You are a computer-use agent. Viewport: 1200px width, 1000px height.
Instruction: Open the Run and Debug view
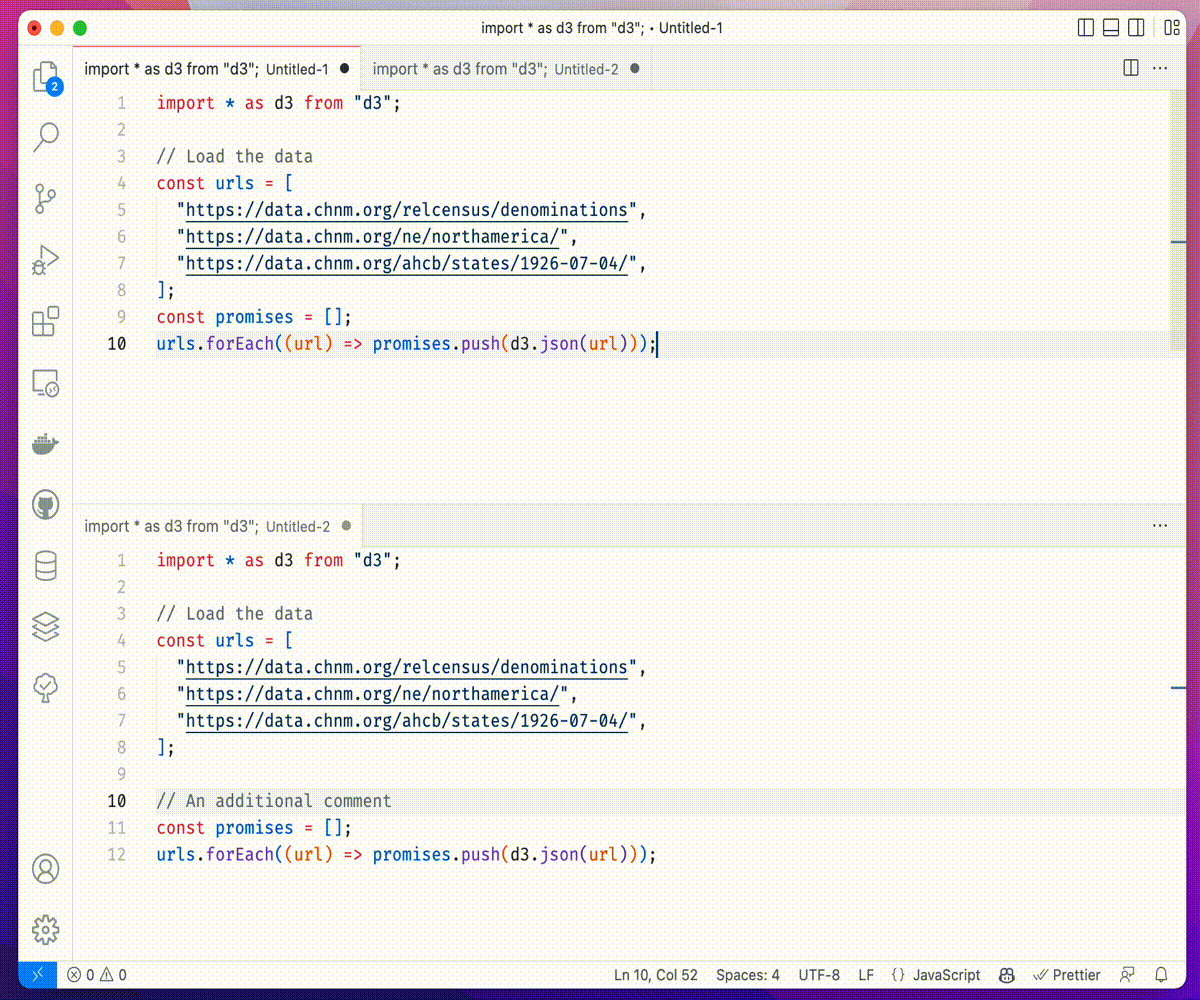(x=45, y=260)
